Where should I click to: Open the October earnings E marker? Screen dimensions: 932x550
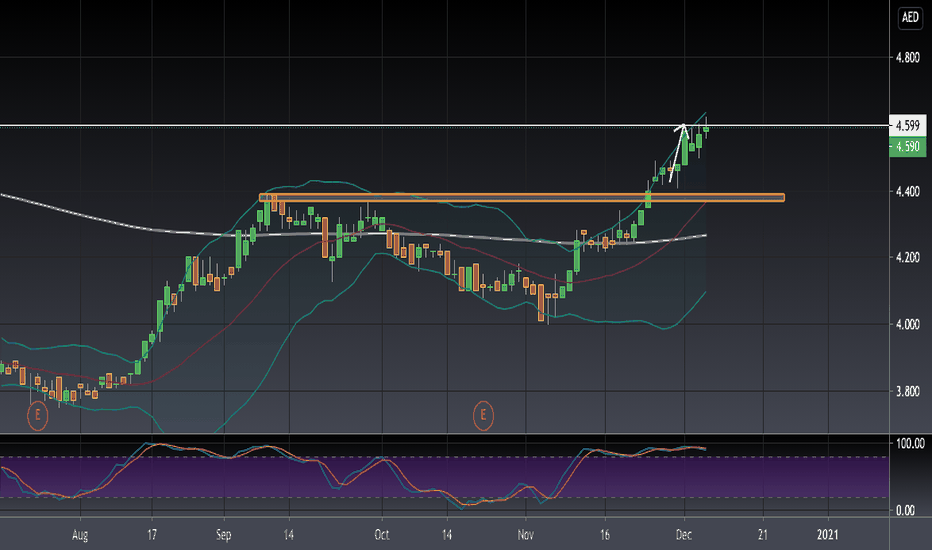click(483, 415)
